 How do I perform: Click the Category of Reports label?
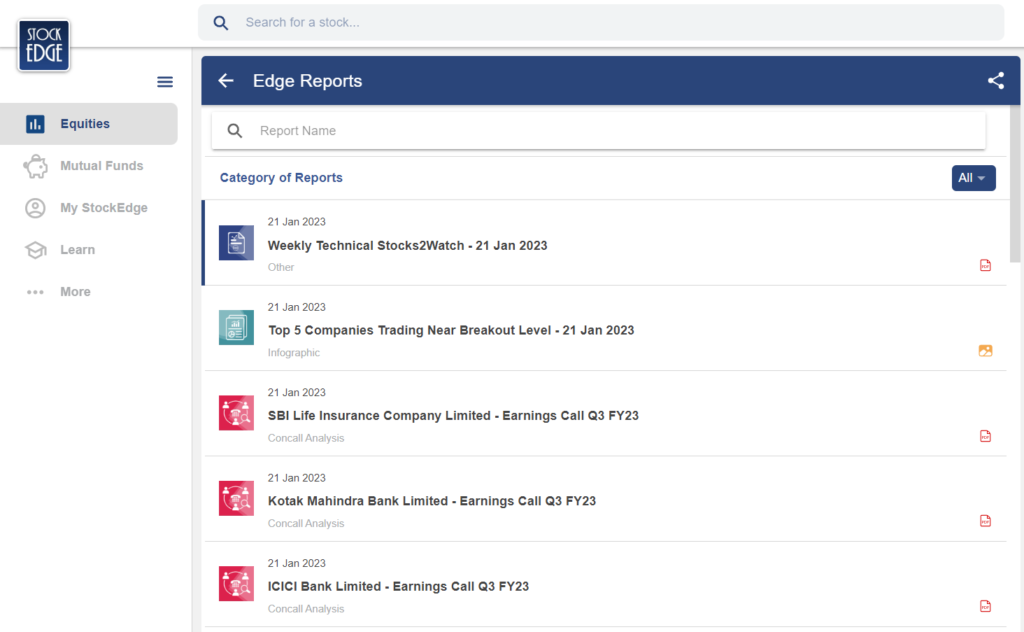281,178
